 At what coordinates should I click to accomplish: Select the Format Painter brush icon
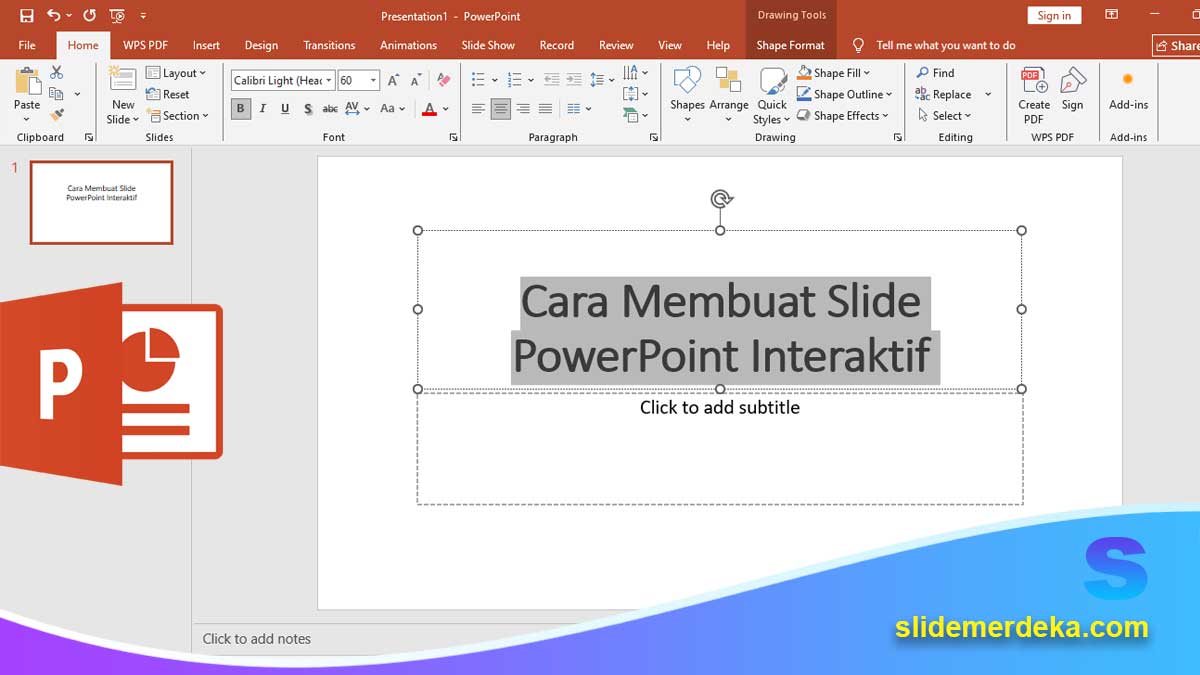tap(56, 115)
